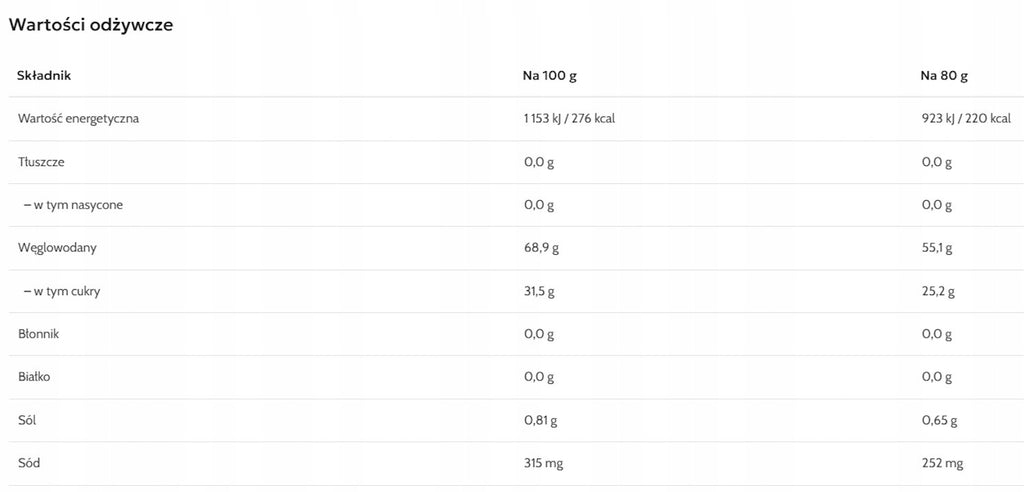Click the '– w tym nasycone' row label
Viewport: 1024px width, 492px height.
point(73,205)
